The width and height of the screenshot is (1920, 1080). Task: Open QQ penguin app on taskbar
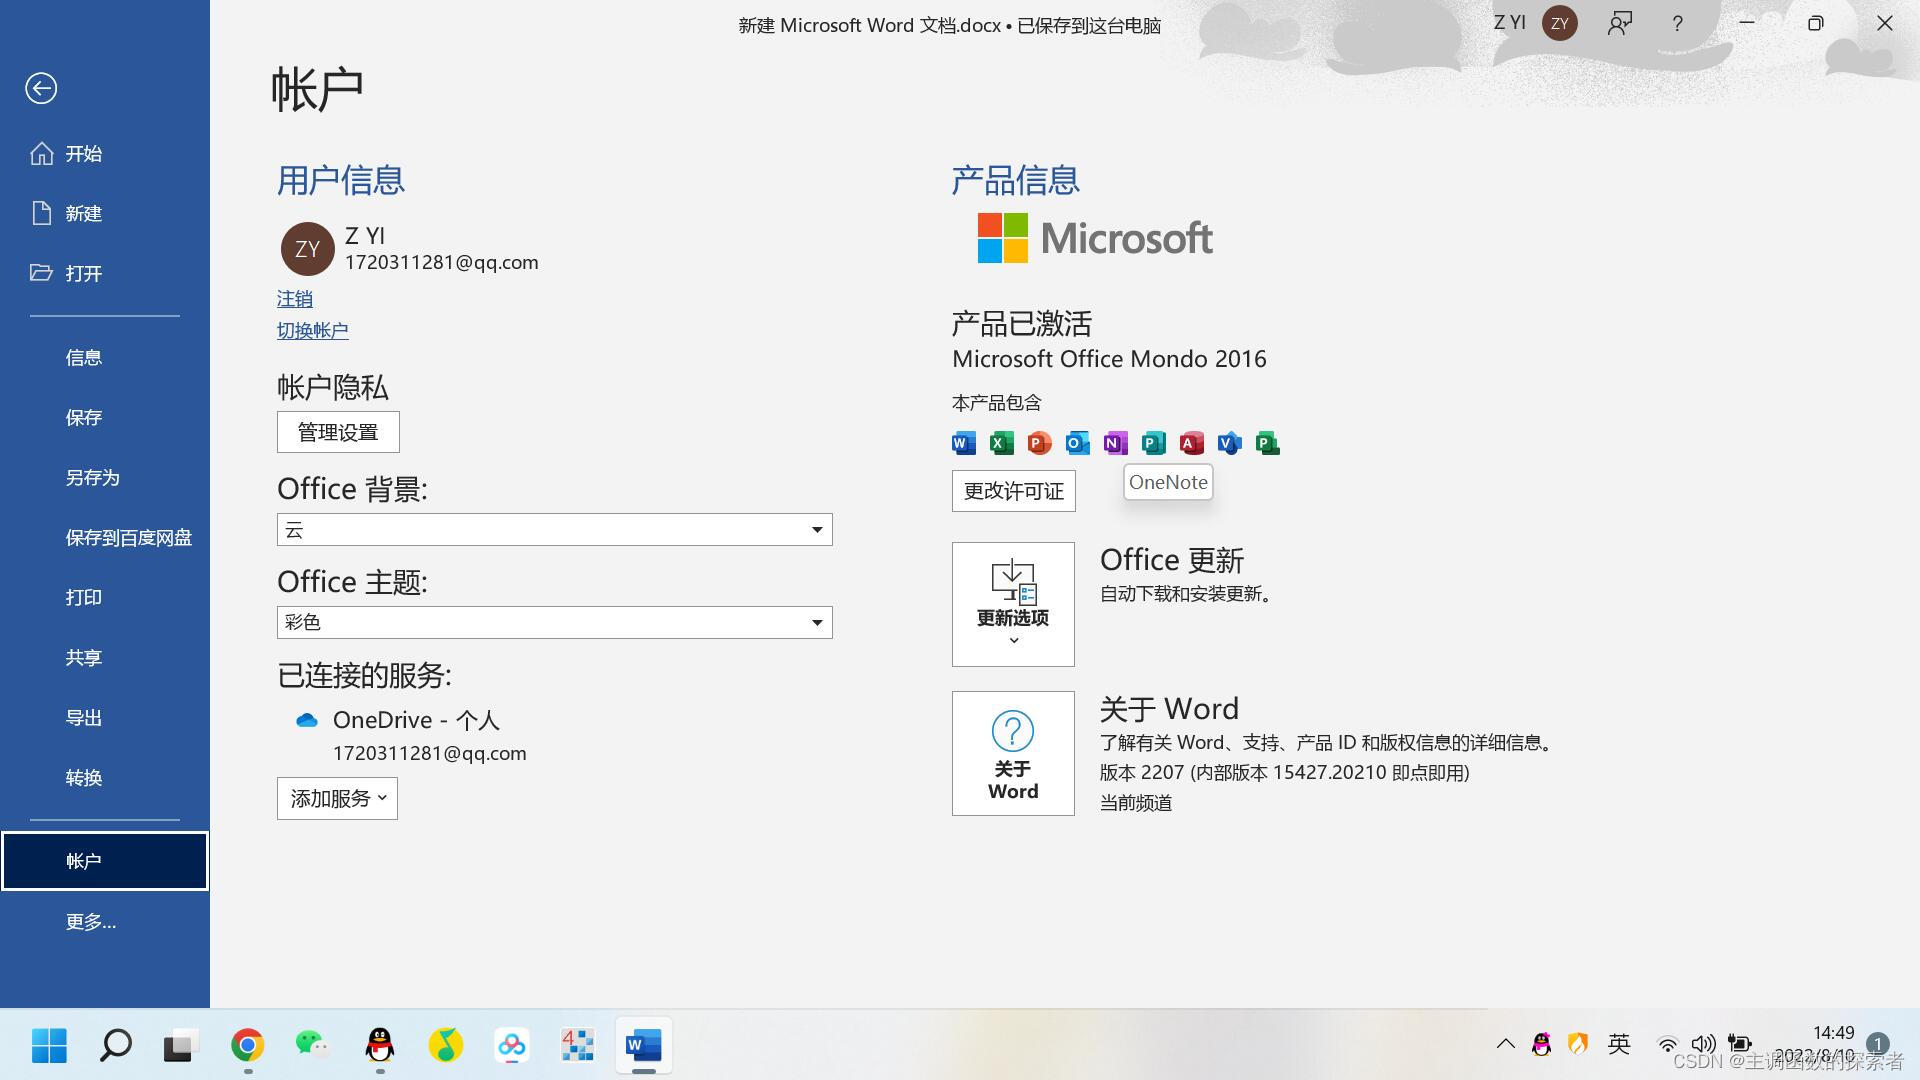(x=379, y=1046)
